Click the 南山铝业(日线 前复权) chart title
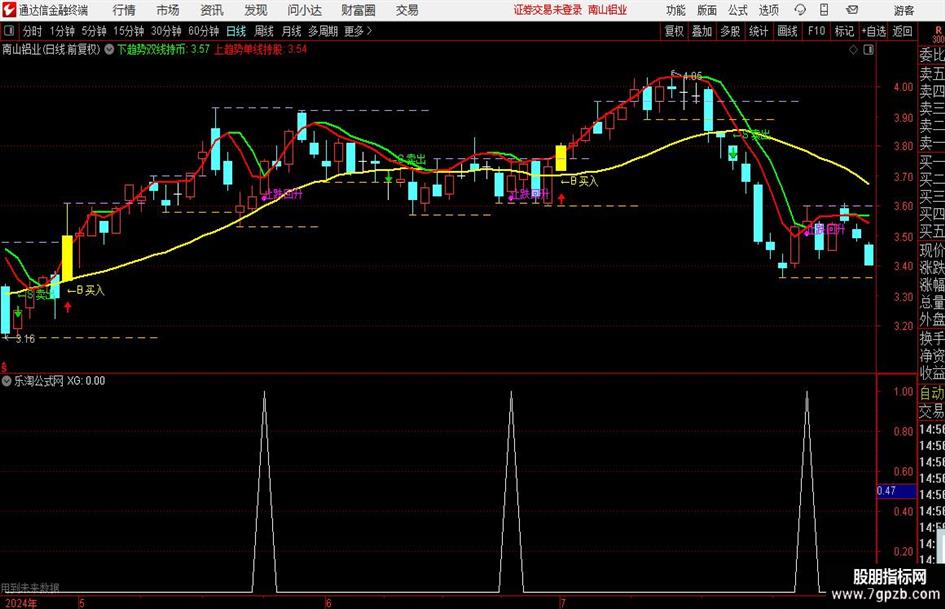This screenshot has width=945, height=609. point(51,49)
